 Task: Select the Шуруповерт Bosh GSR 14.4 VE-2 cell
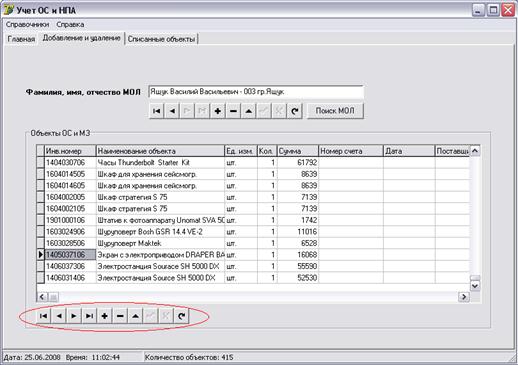click(x=160, y=232)
